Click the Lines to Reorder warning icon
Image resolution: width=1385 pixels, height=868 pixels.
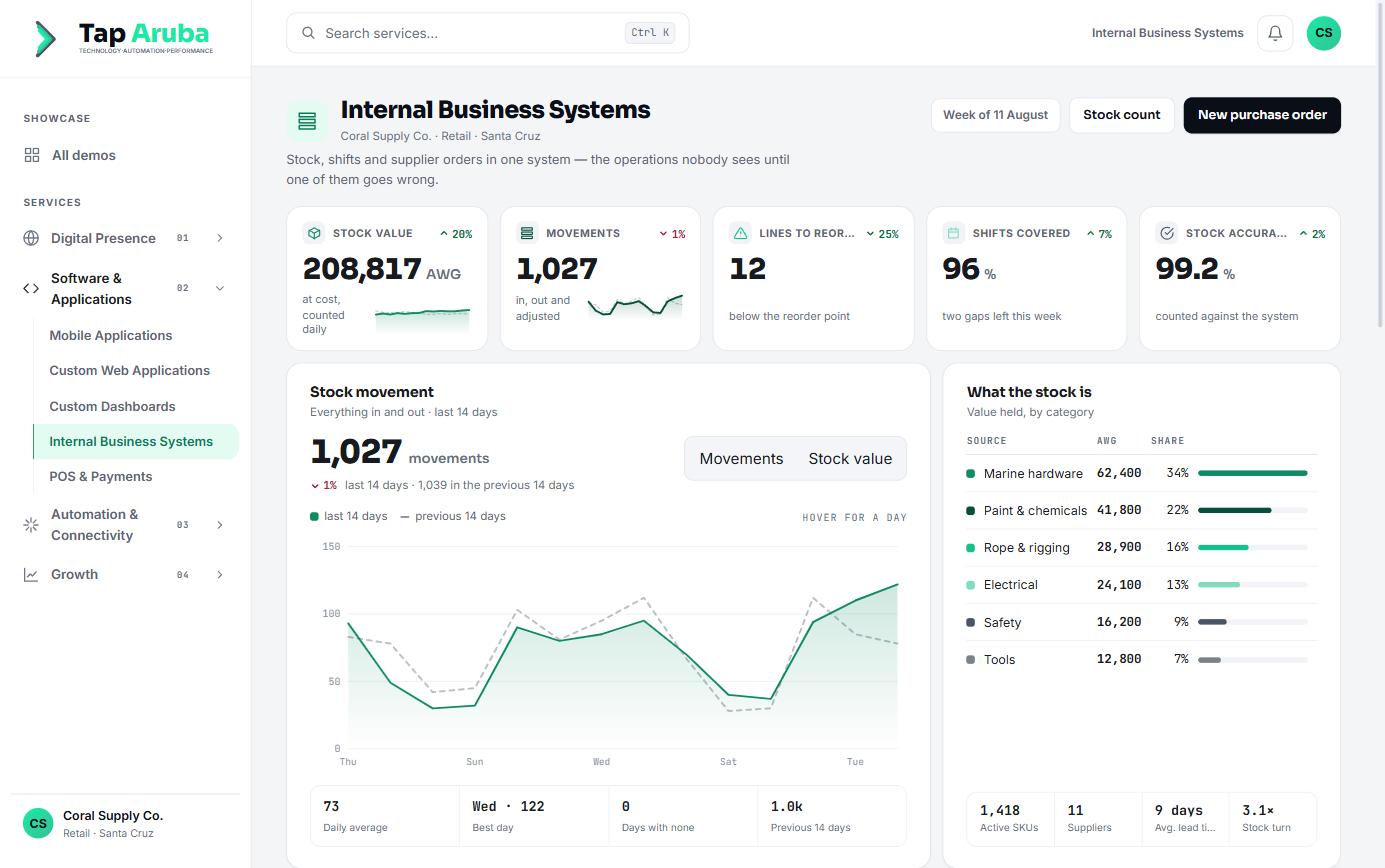click(x=740, y=233)
